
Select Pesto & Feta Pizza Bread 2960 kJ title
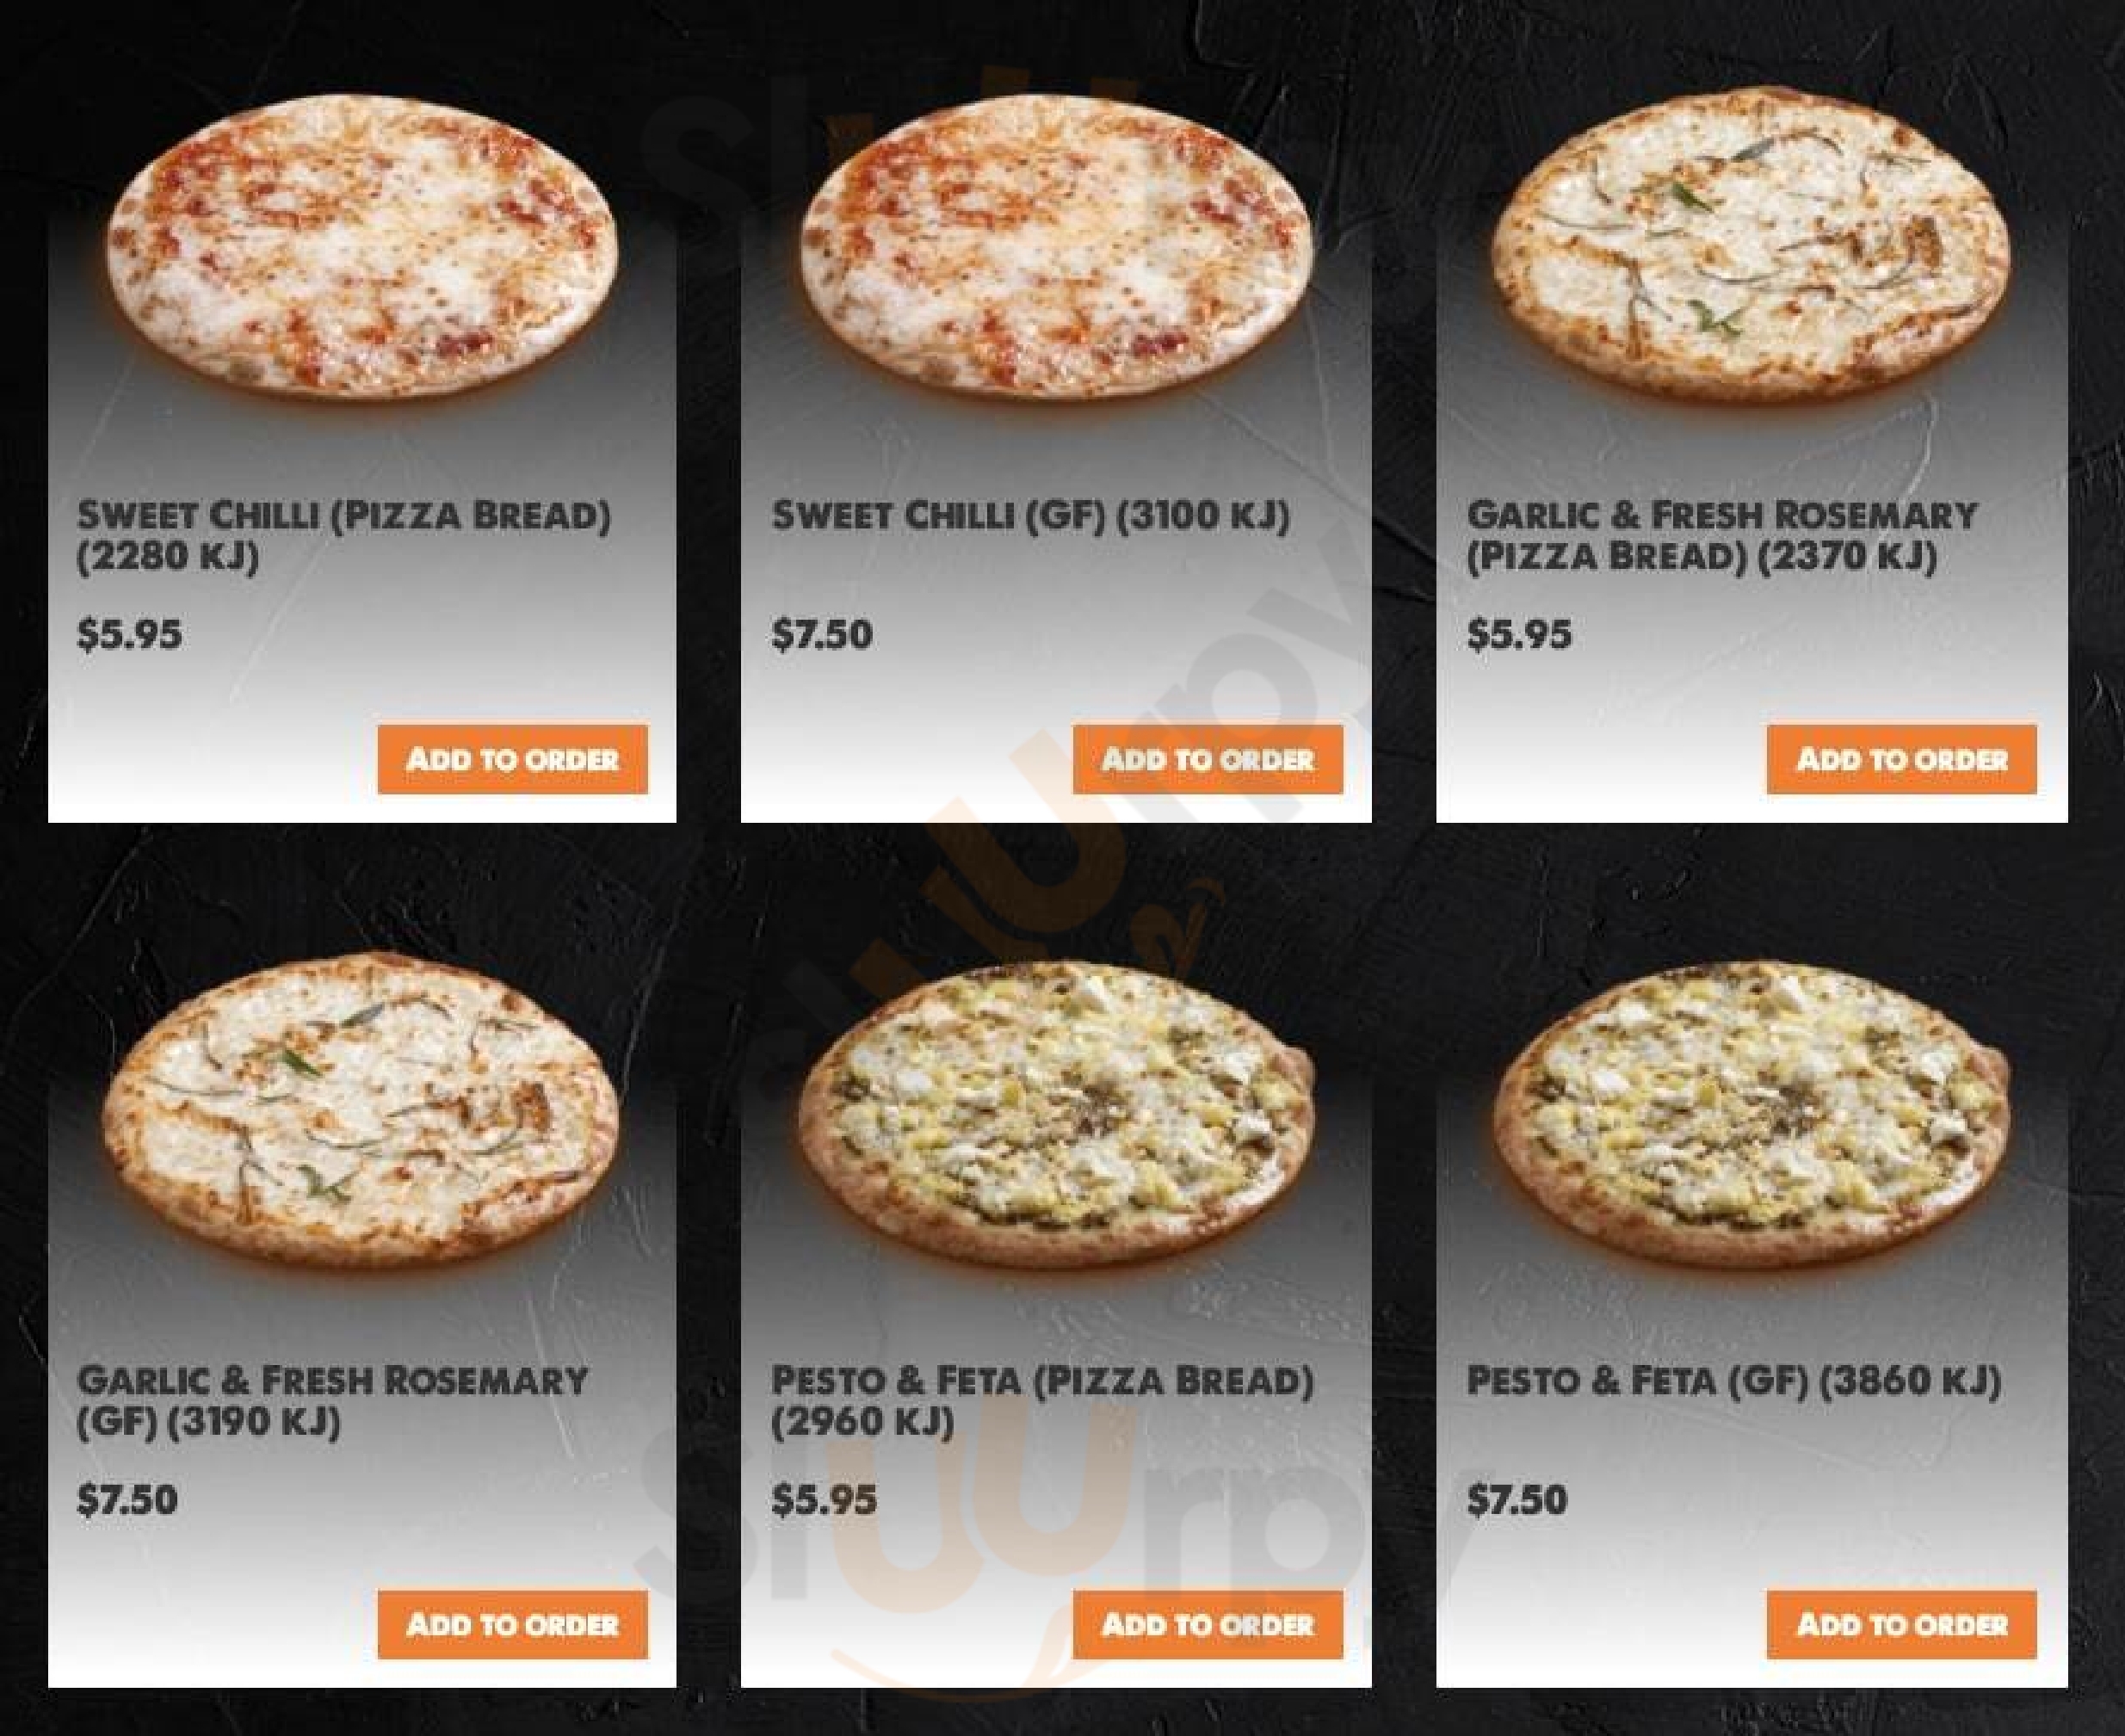point(1042,1400)
